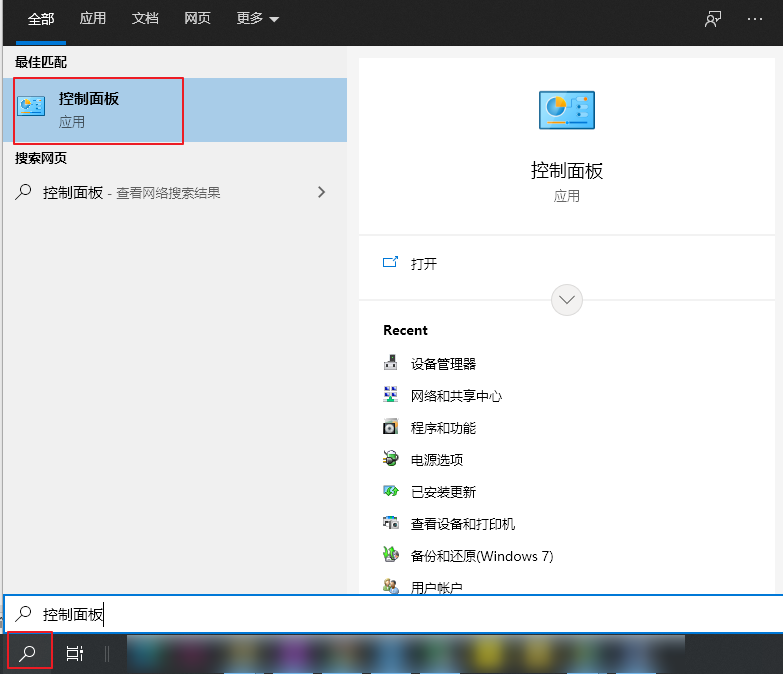Open 已安装更新 from the Recent list
783x674 pixels.
point(443,492)
